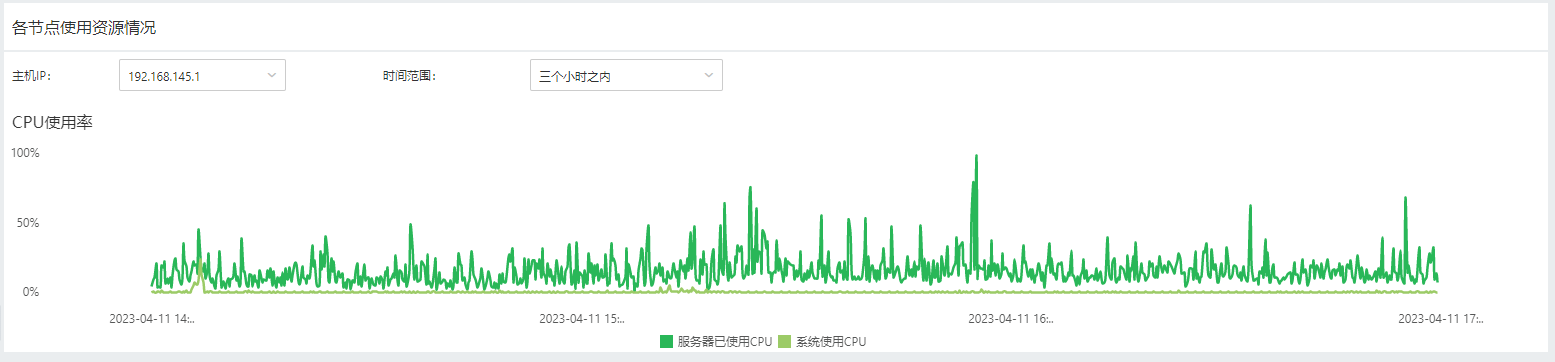Open the 三个小时之内 time range dropdown

point(626,75)
